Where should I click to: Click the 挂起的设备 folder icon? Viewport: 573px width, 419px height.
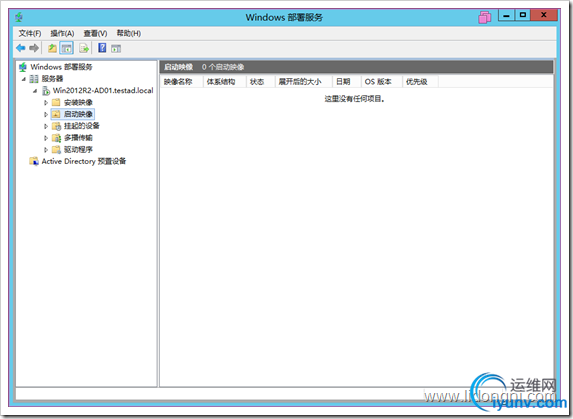click(x=56, y=126)
